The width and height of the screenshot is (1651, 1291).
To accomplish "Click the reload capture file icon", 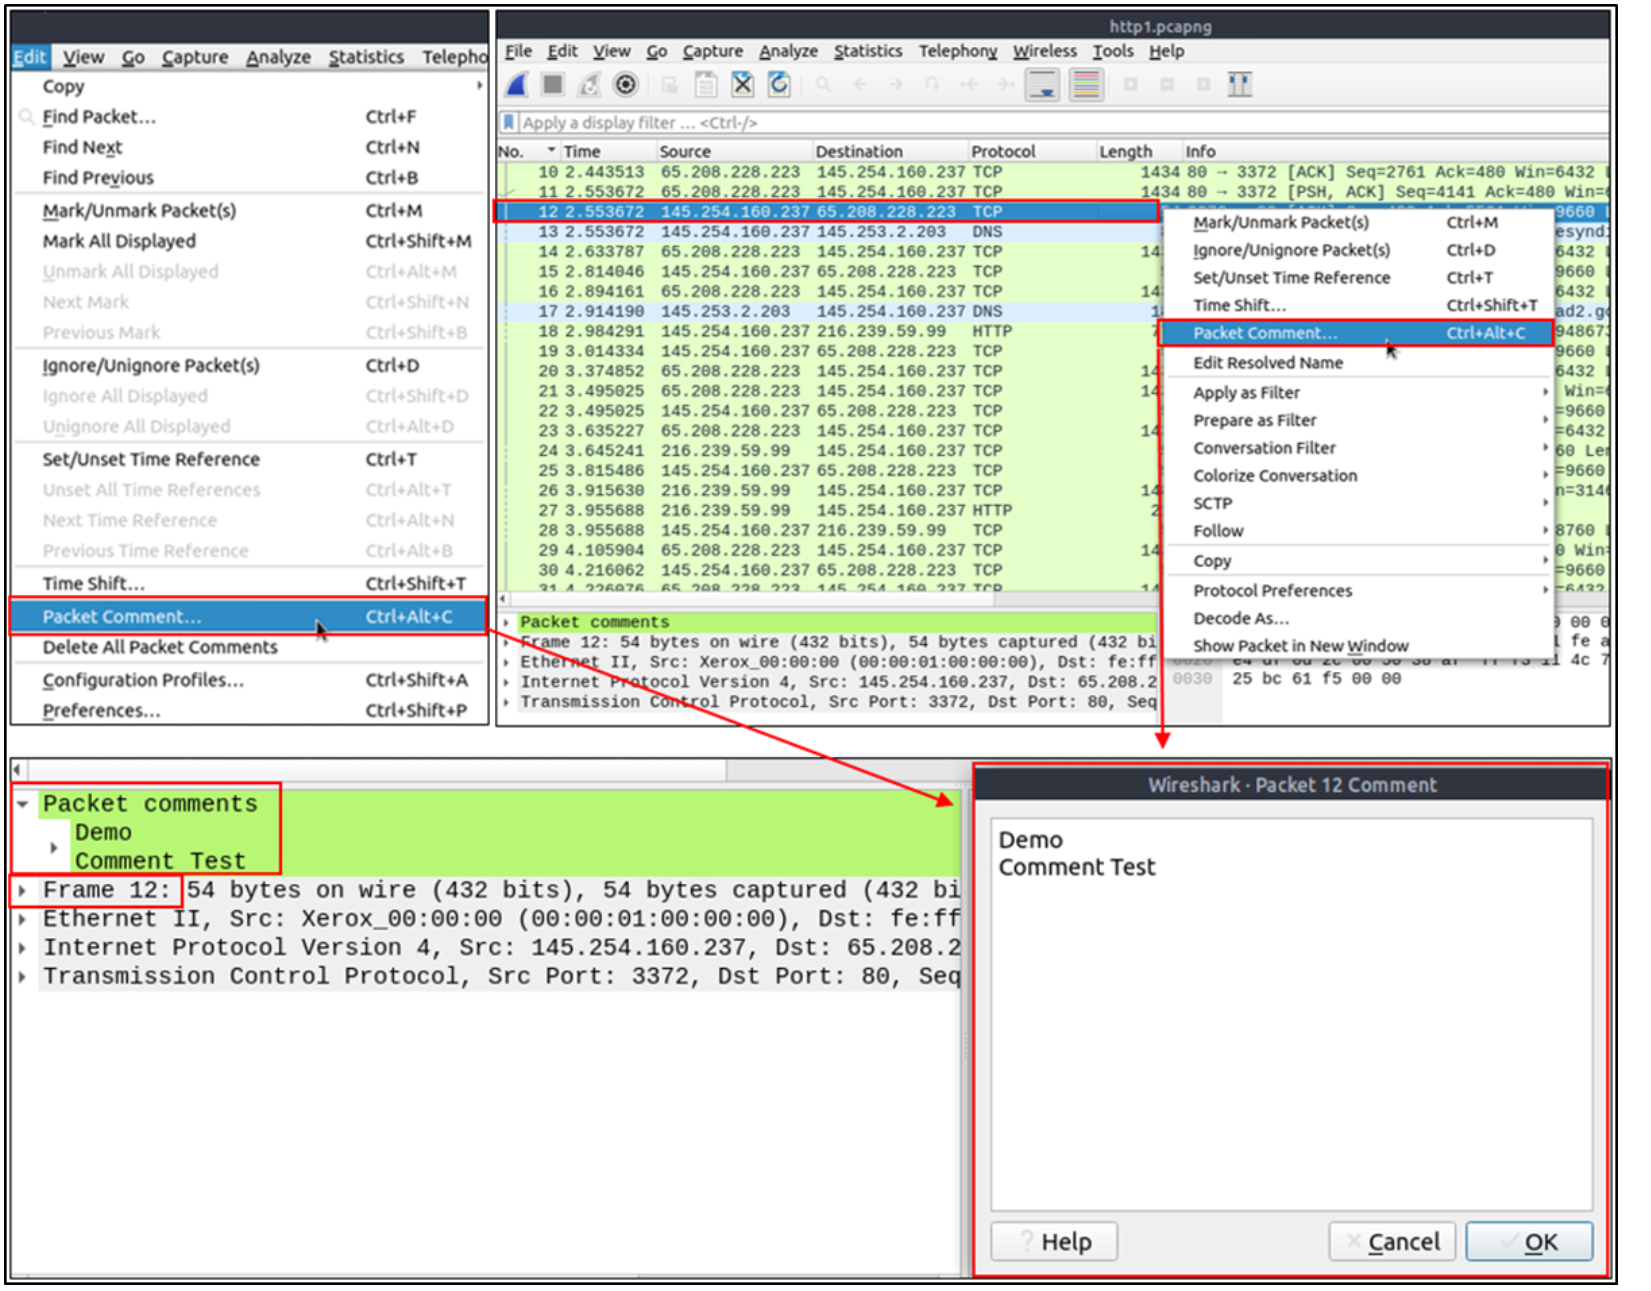I will coord(779,85).
